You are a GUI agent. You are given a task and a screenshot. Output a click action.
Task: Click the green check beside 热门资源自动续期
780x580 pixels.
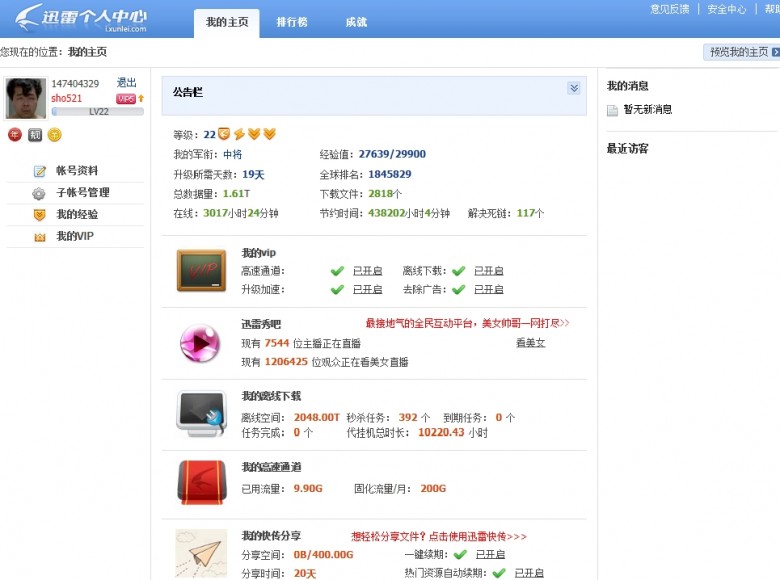tap(499, 574)
